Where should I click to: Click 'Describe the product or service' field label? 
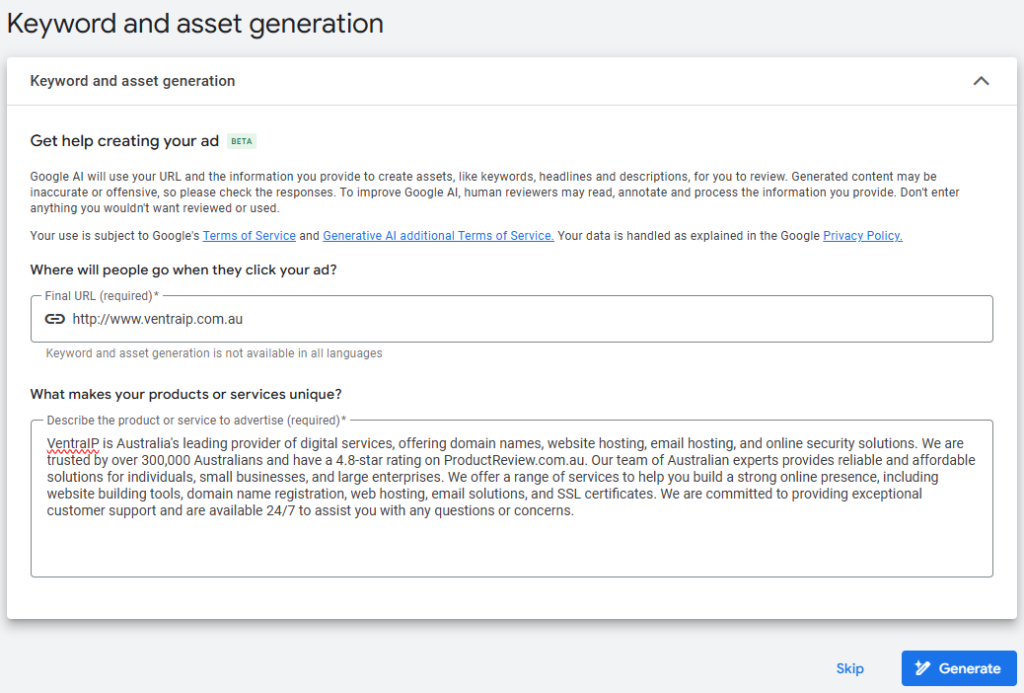pos(196,420)
